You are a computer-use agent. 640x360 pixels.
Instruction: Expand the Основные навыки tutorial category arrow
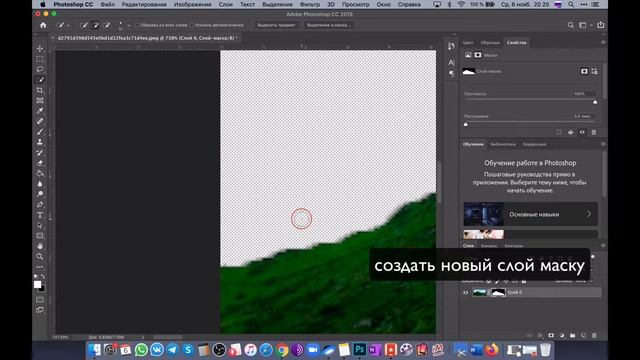pos(589,214)
